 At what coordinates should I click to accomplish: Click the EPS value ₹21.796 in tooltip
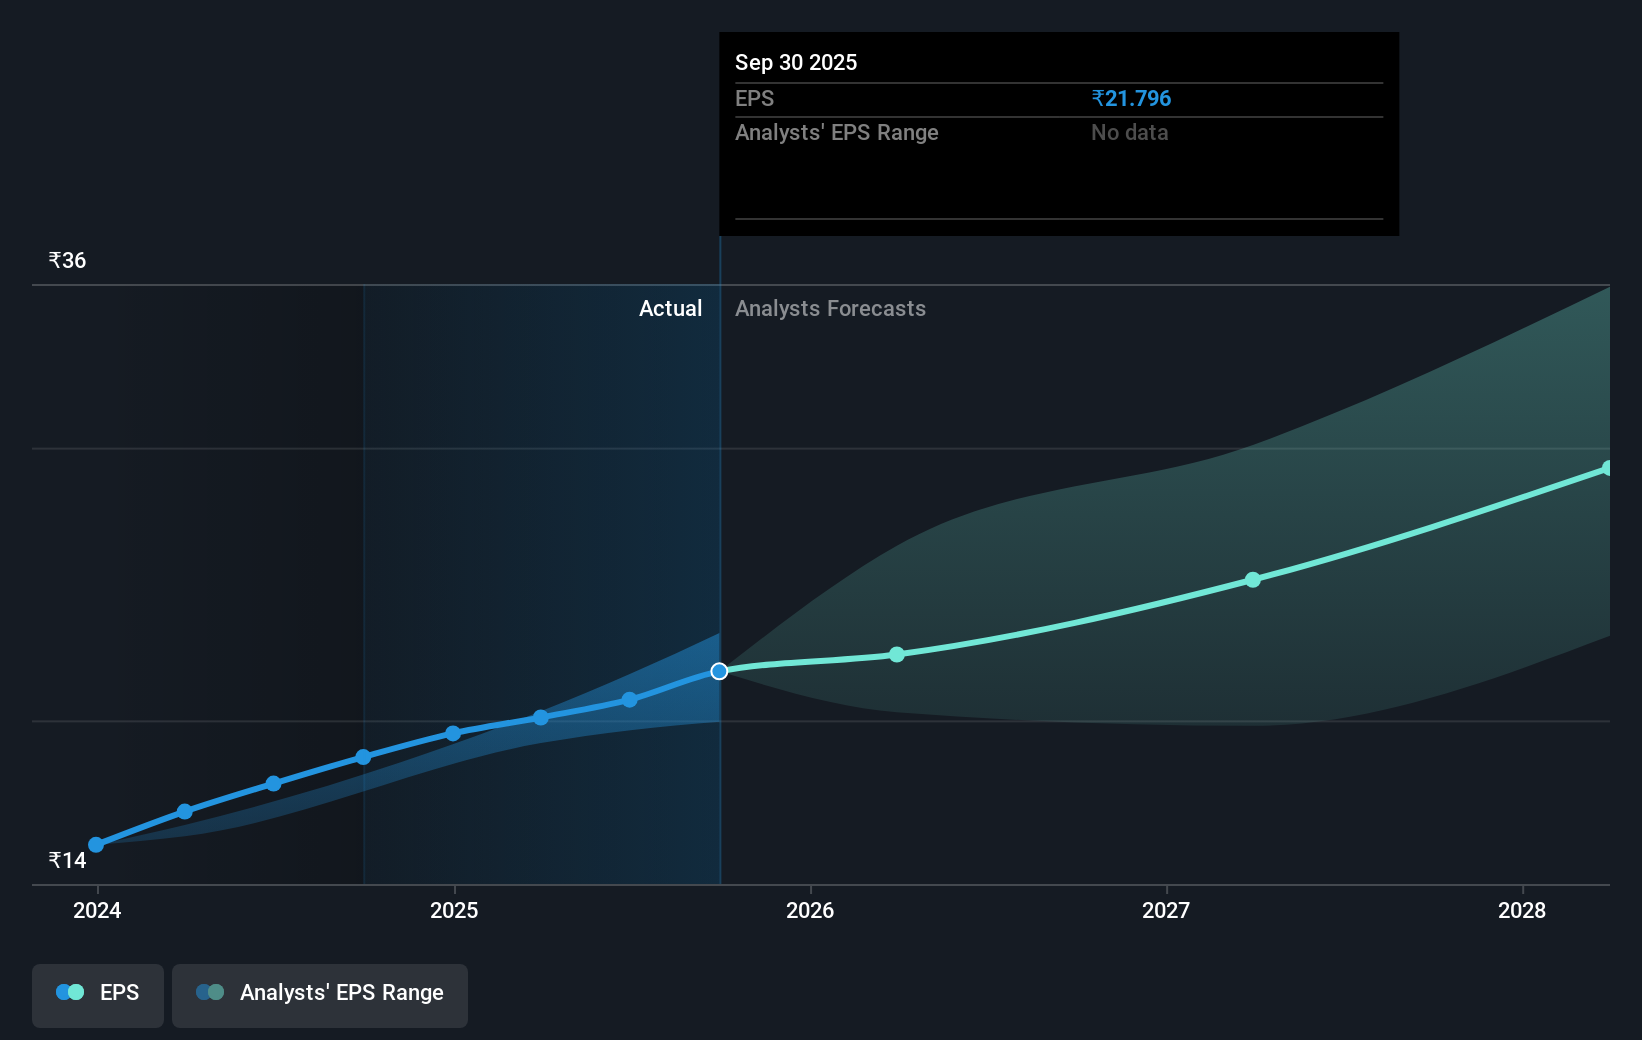[1132, 98]
